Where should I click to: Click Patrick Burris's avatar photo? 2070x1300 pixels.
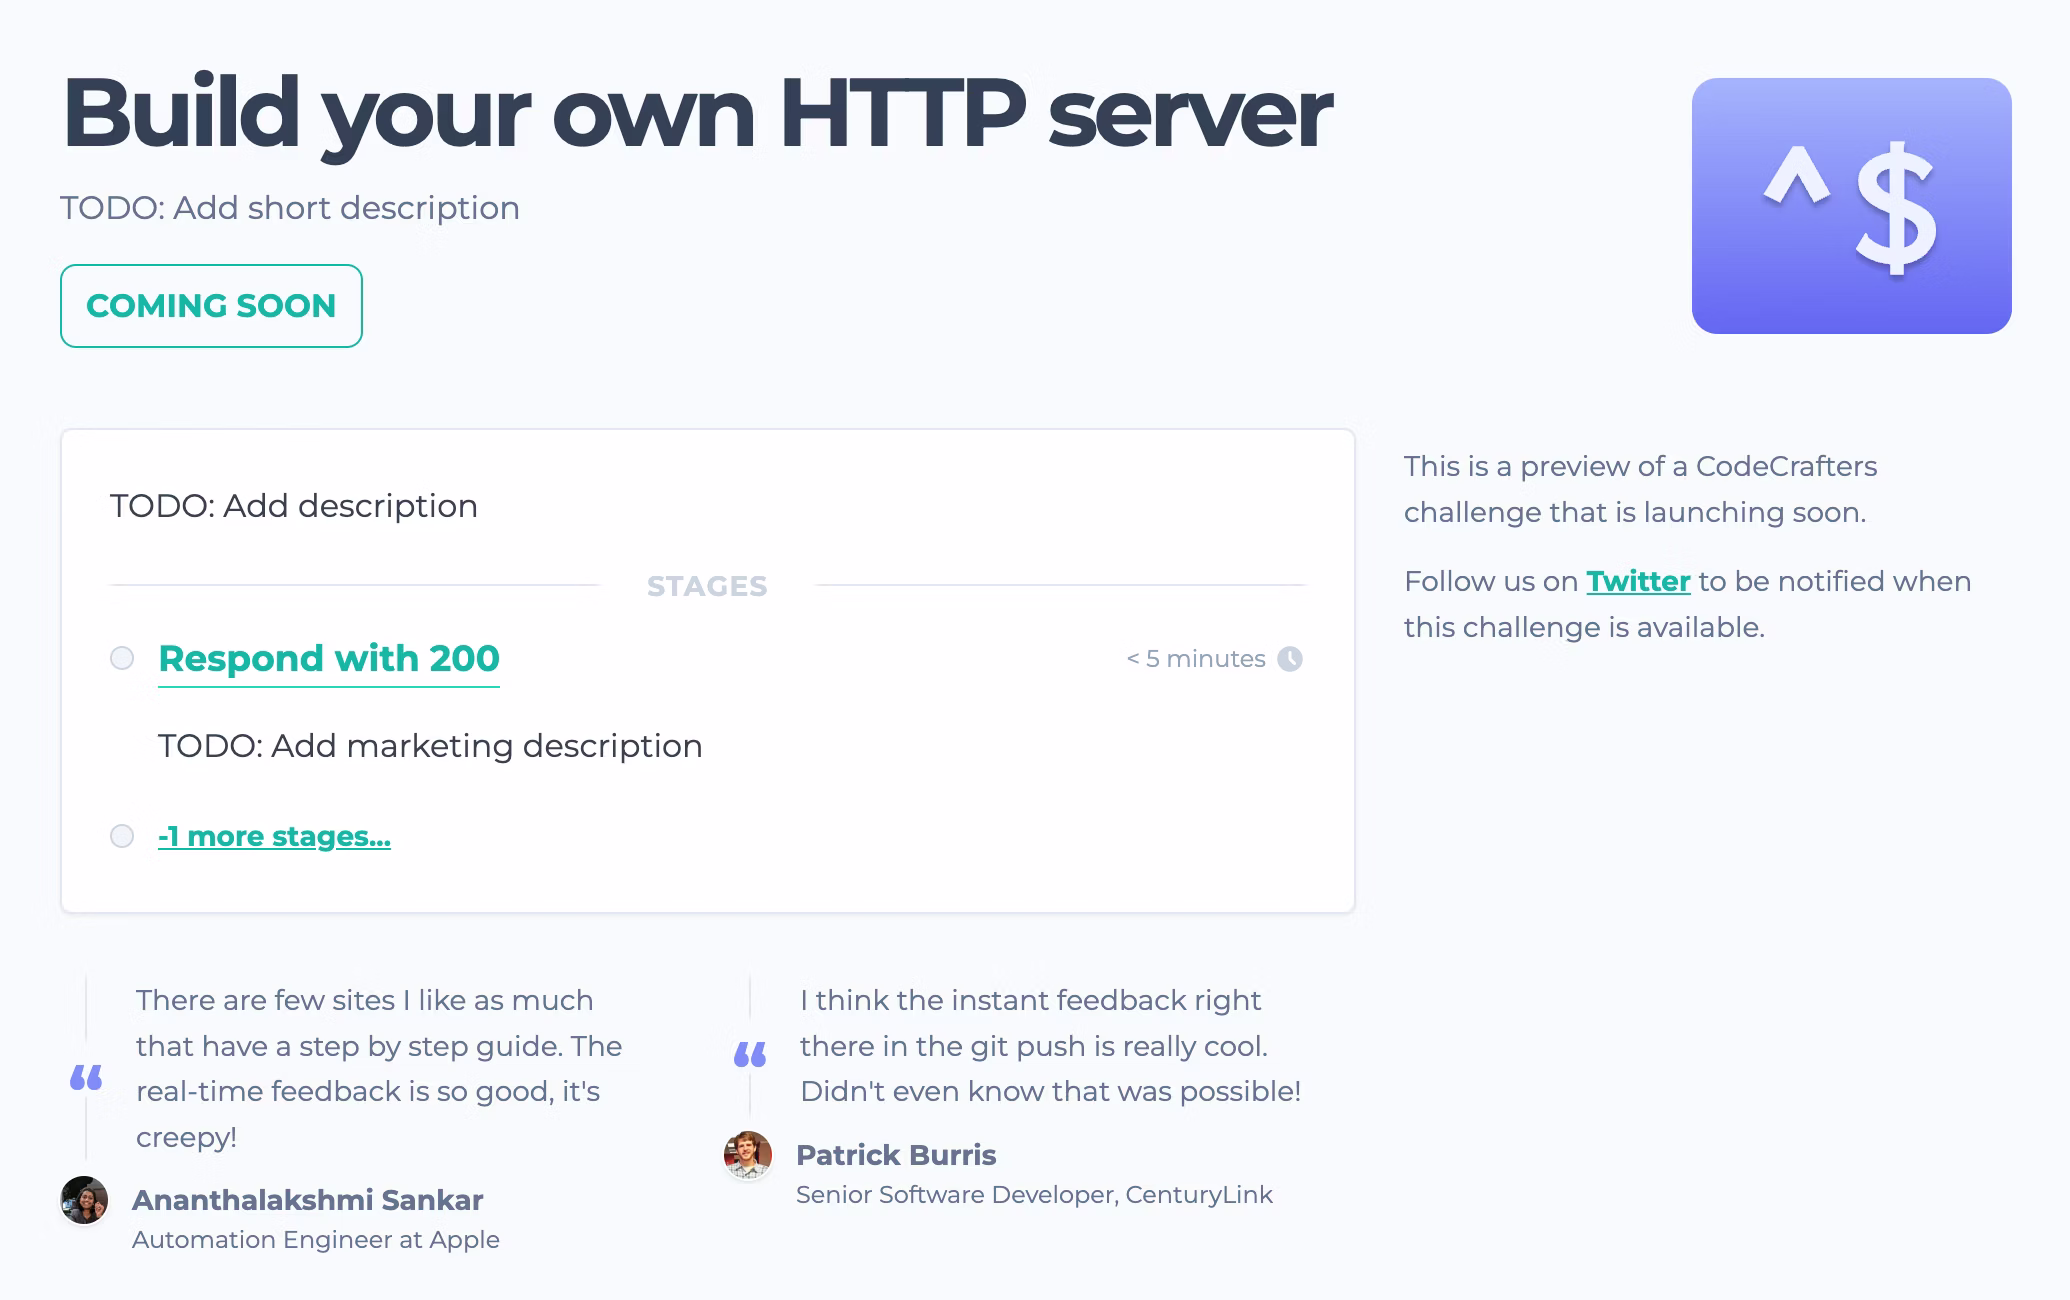pyautogui.click(x=748, y=1155)
